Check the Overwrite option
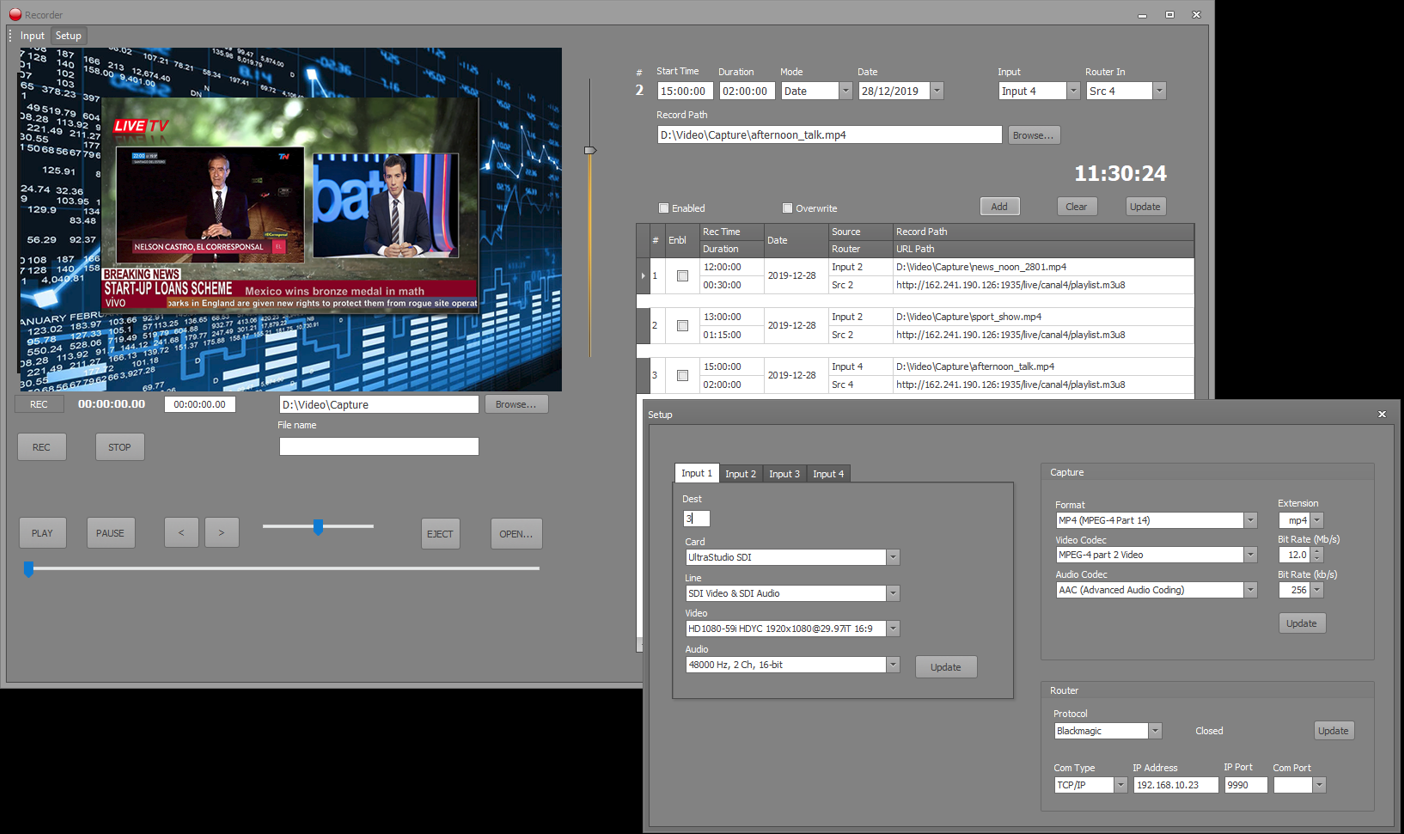Image resolution: width=1404 pixels, height=834 pixels. coord(788,208)
